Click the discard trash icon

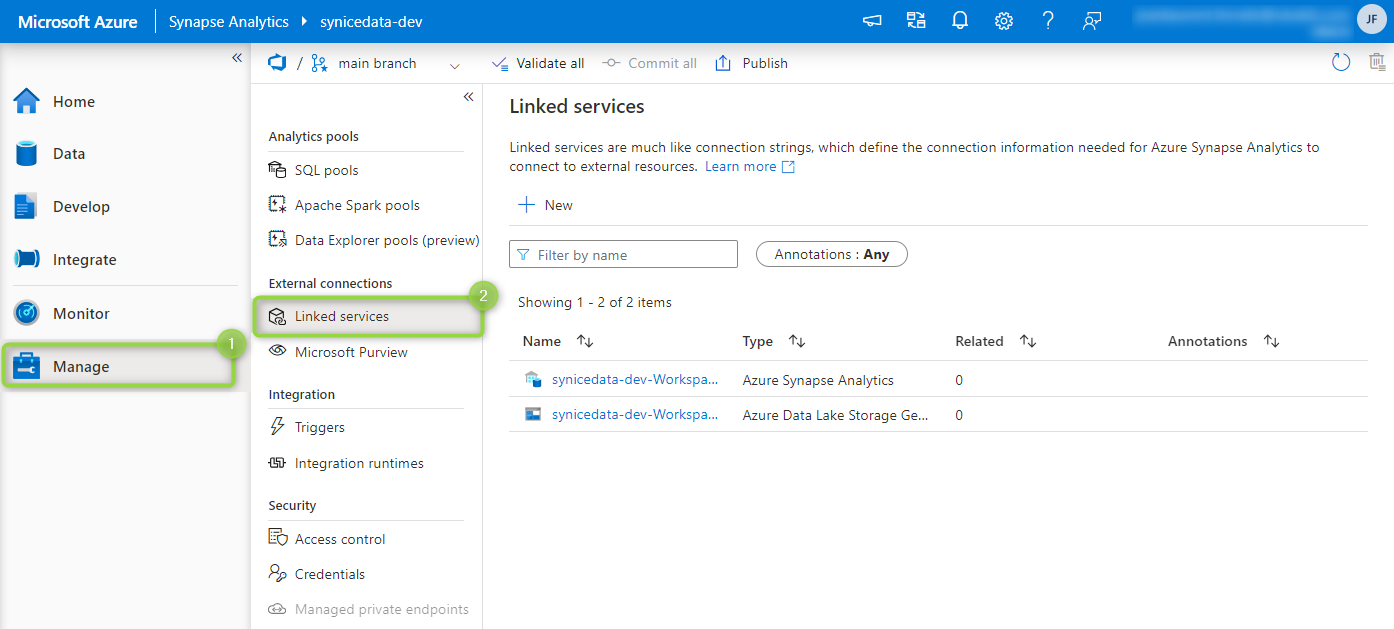tap(1377, 63)
